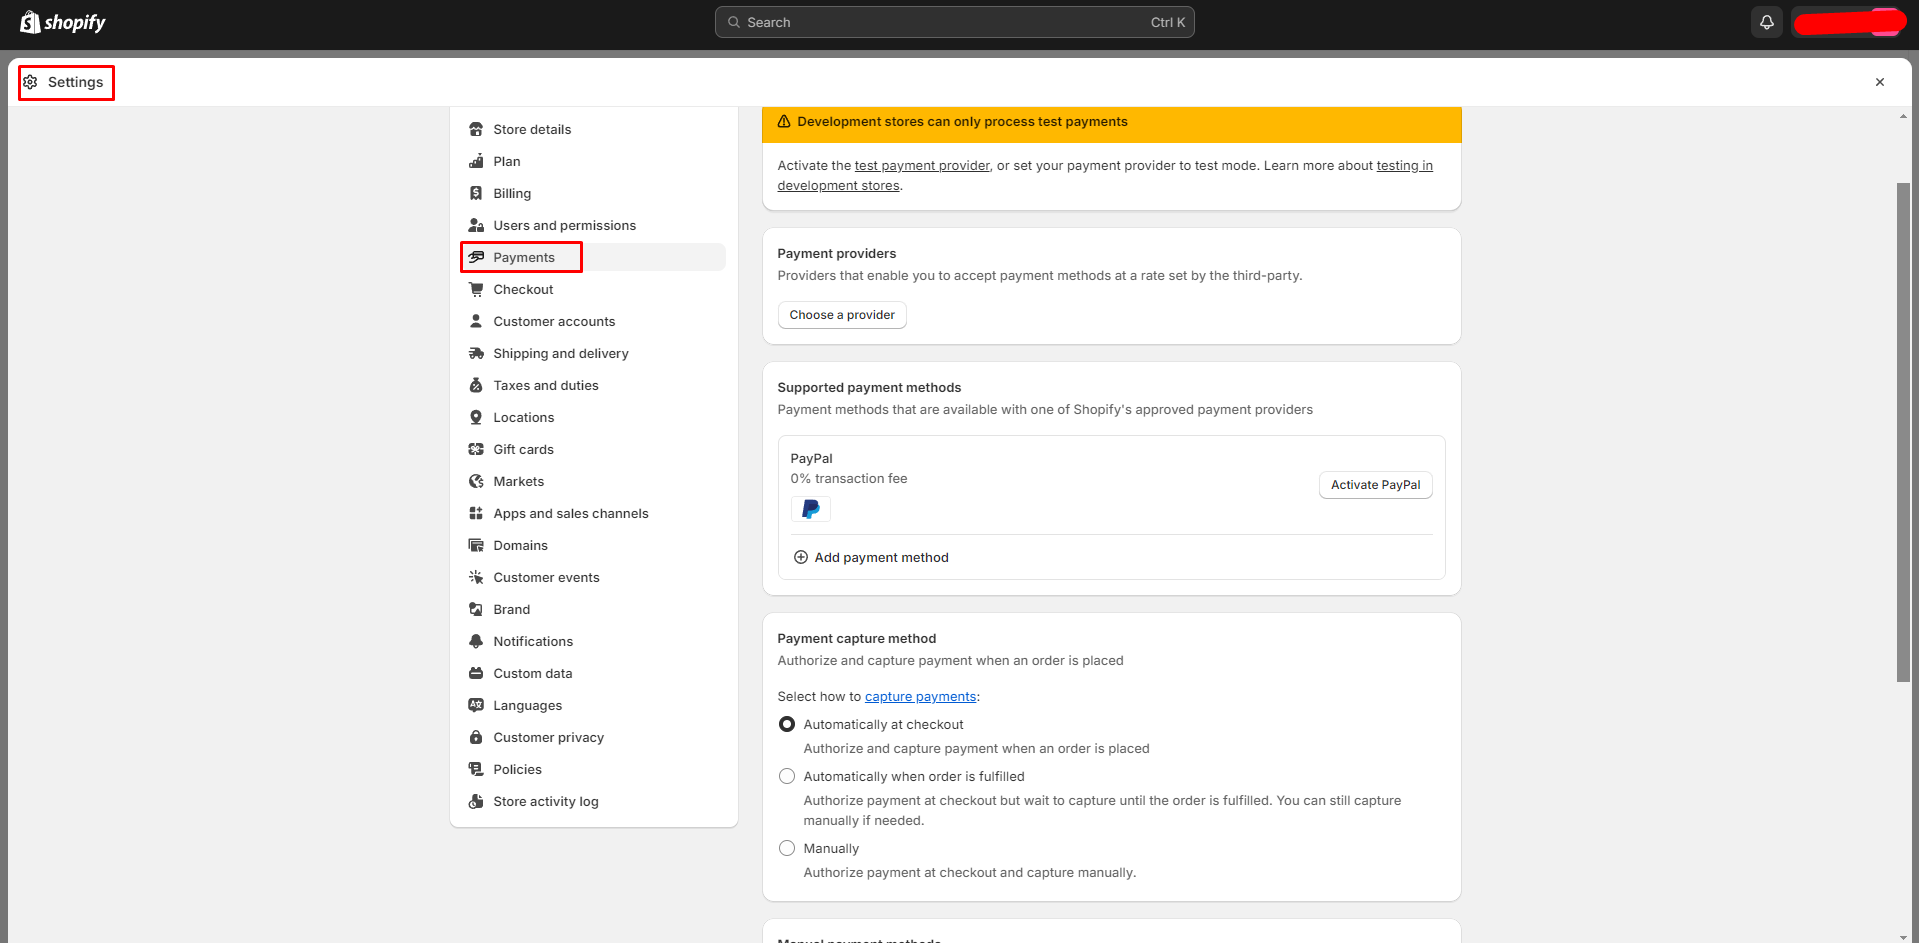Click the Store details storefront icon
Image resolution: width=1919 pixels, height=943 pixels.
tap(476, 129)
